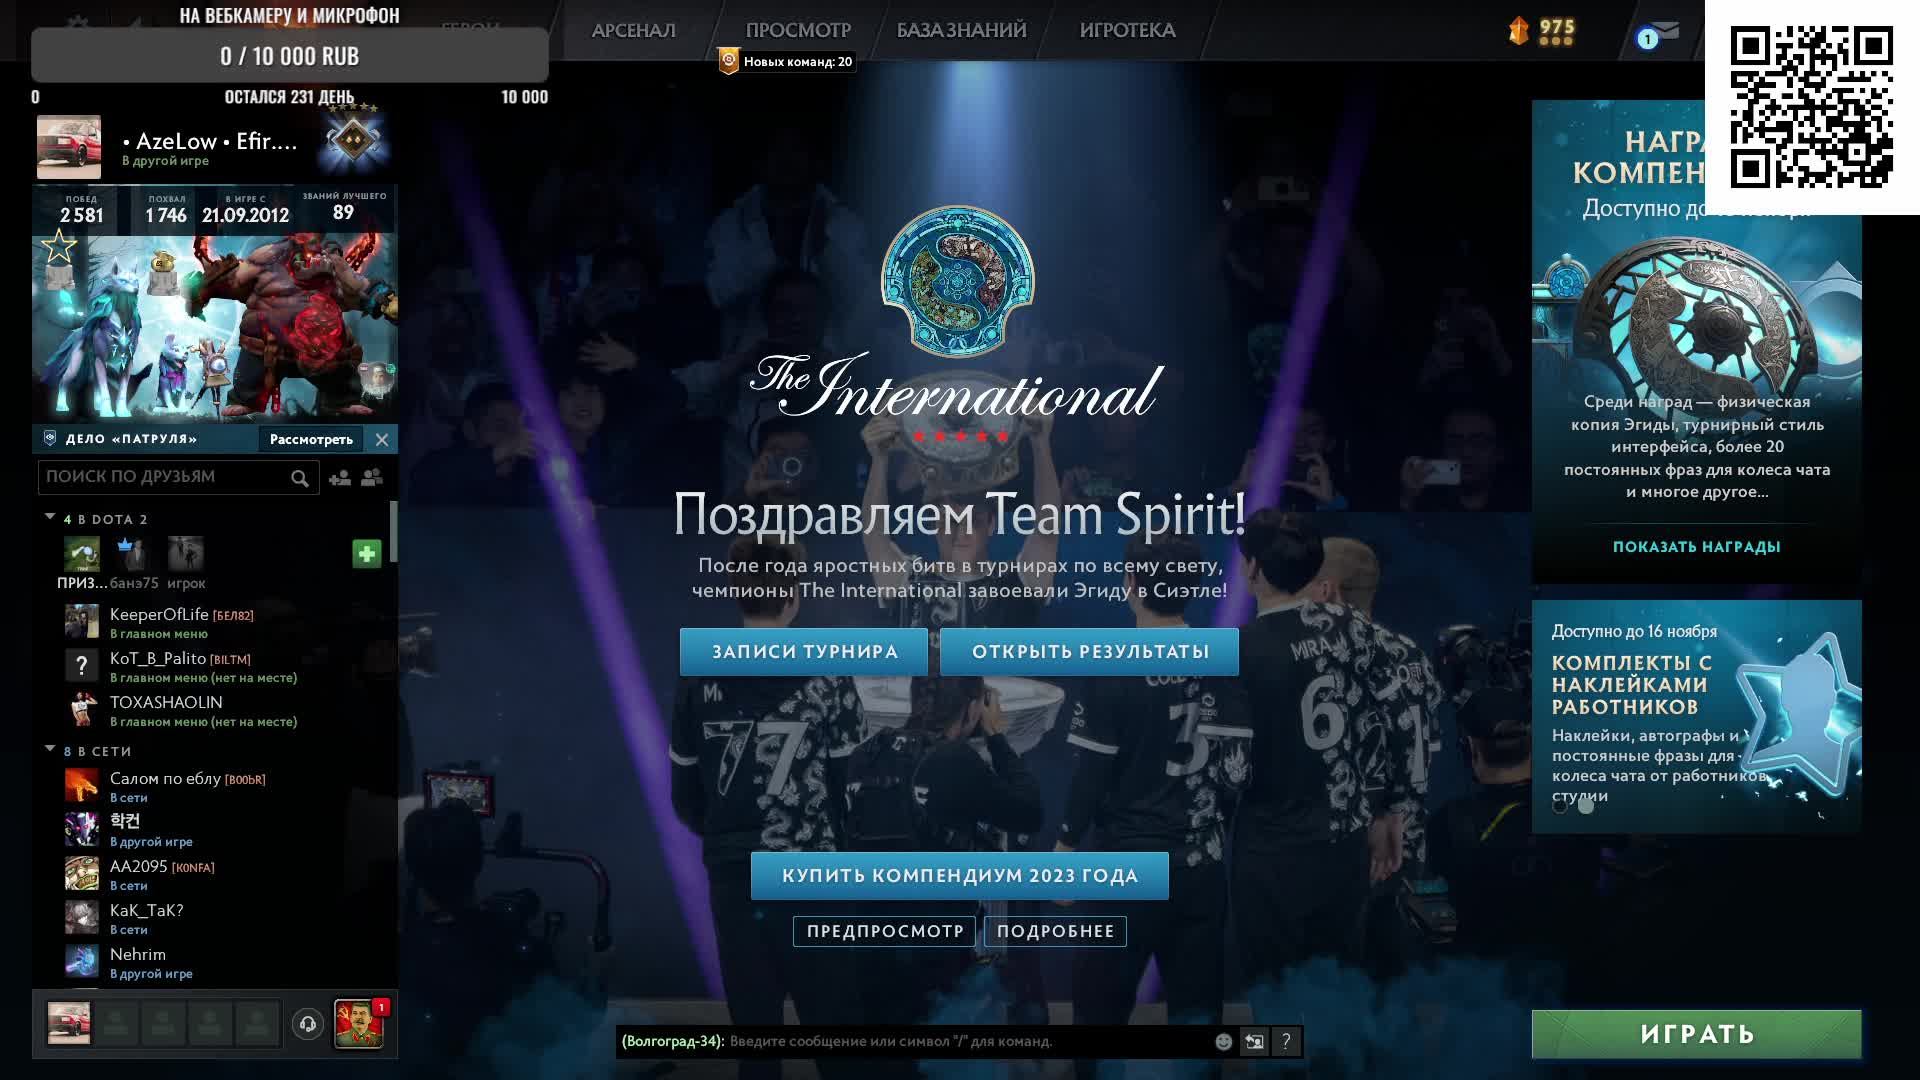Open the chat emoticon picker
Viewport: 1920px width, 1080px height.
[x=1223, y=1042]
